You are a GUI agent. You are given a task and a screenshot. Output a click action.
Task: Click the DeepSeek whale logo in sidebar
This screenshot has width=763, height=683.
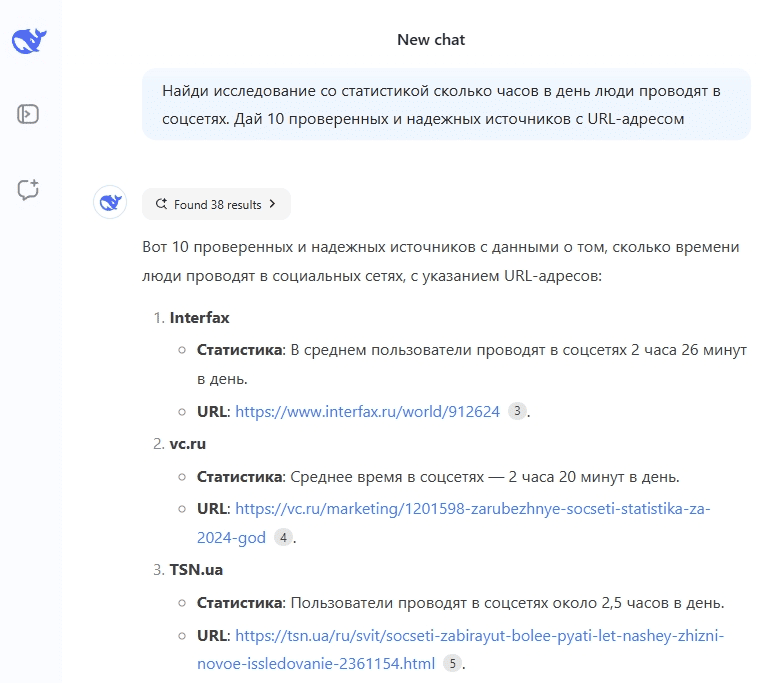click(x=29, y=41)
